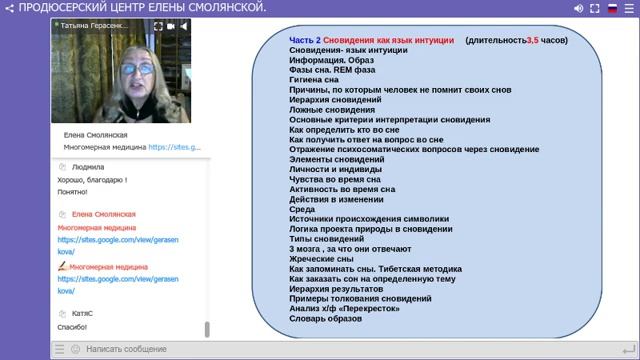The height and width of the screenshot is (360, 640).
Task: Click the slide line "Типы сновидений"
Action: (327, 239)
